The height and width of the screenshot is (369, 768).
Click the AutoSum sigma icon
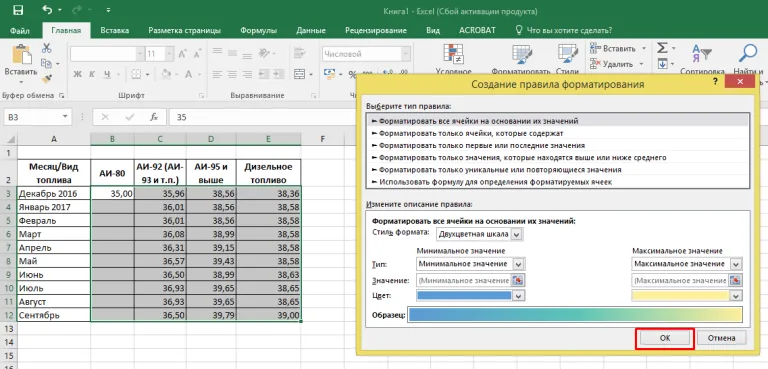[x=662, y=48]
